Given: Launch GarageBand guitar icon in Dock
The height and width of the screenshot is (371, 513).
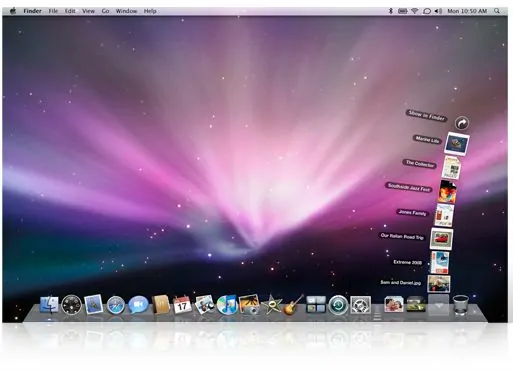Looking at the screenshot, I should click(293, 304).
